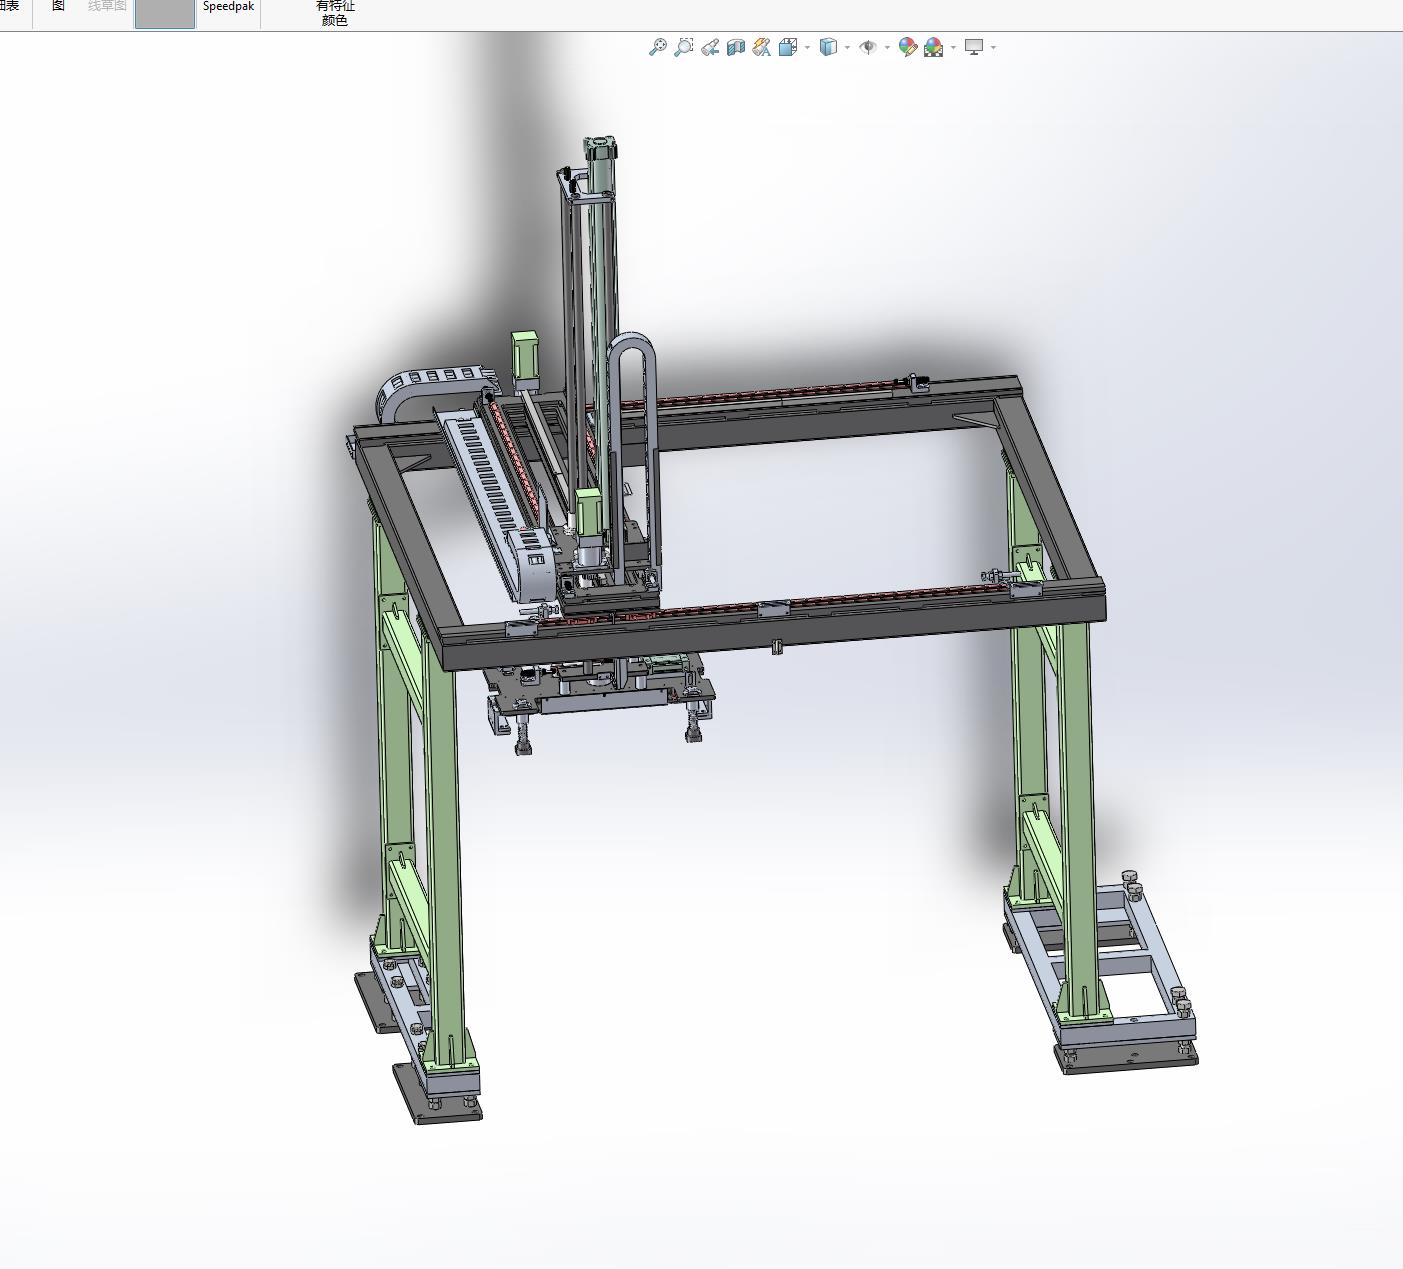
Task: Open the View Settings dropdown arrow
Action: pyautogui.click(x=993, y=47)
